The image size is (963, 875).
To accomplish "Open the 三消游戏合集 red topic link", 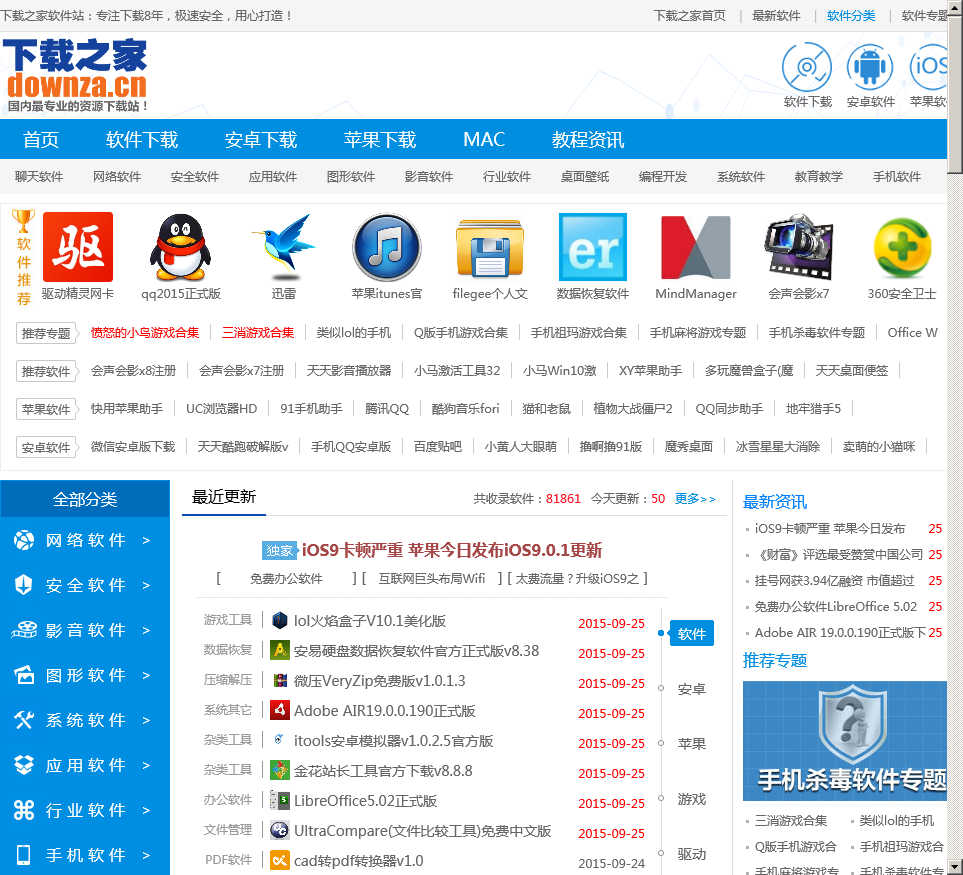I will 258,333.
